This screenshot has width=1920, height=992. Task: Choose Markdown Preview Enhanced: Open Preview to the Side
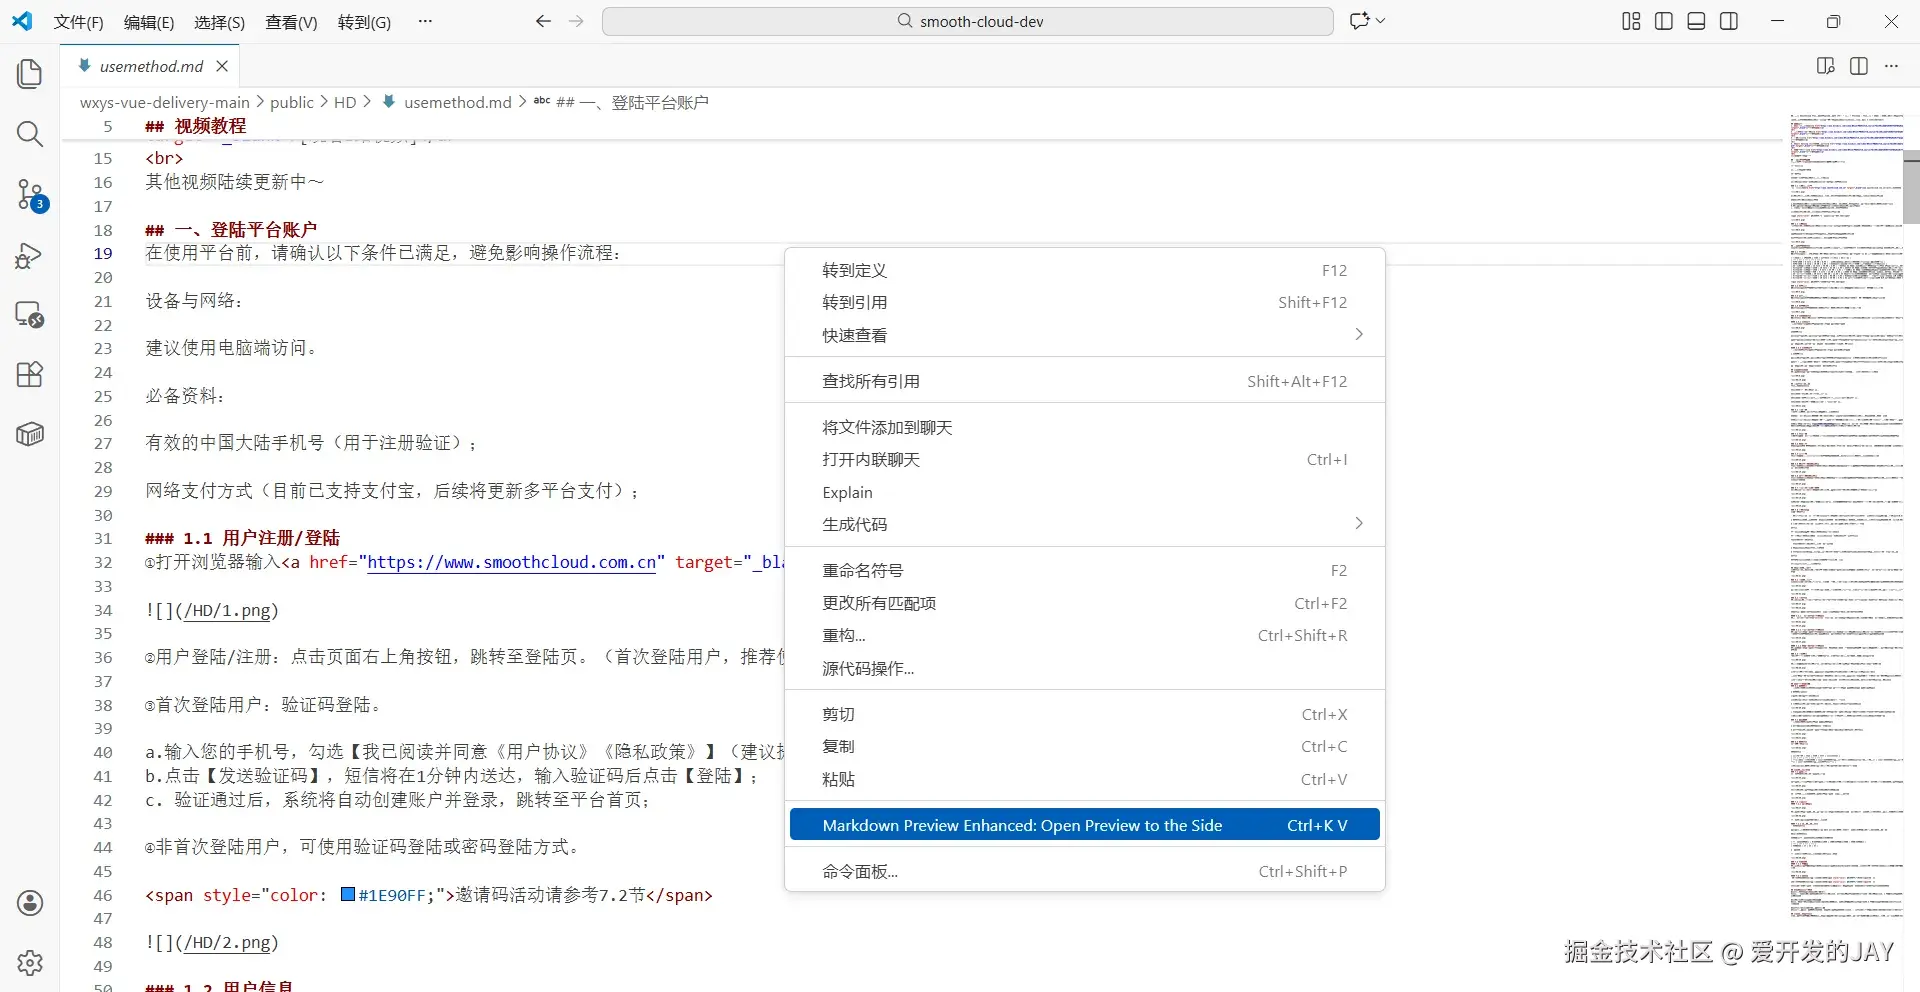coord(1022,824)
